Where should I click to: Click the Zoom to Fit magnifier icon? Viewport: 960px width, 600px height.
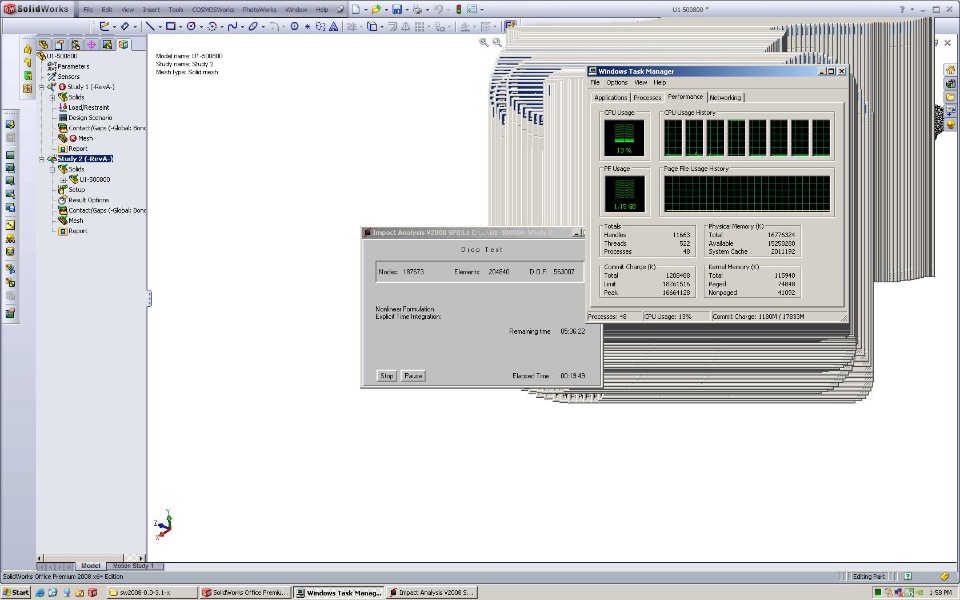pyautogui.click(x=484, y=42)
